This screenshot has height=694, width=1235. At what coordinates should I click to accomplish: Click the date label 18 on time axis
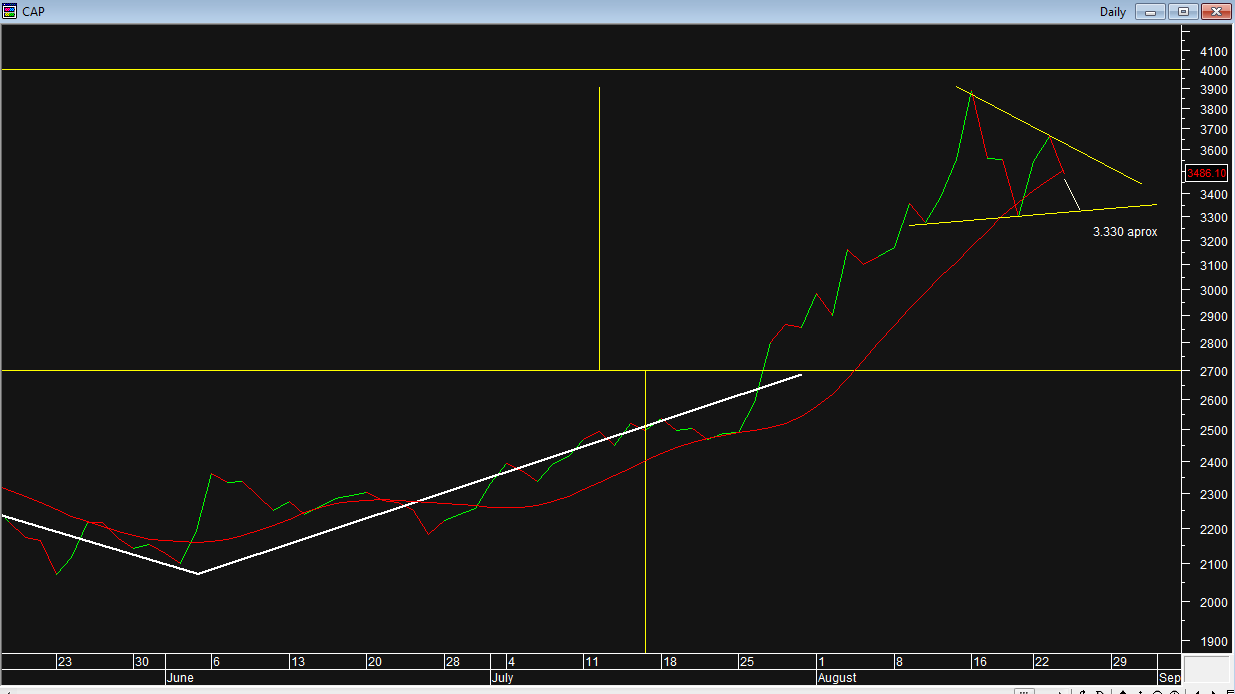click(670, 662)
